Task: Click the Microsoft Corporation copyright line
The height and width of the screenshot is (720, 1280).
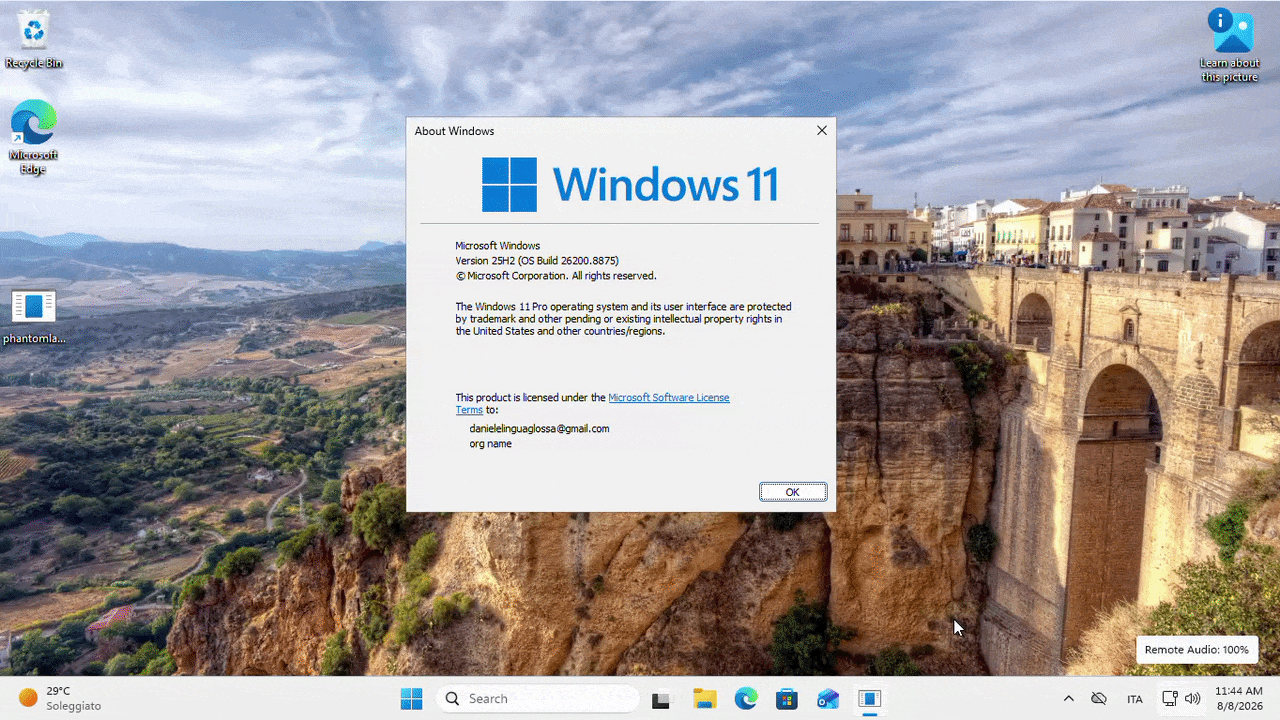Action: pos(556,275)
